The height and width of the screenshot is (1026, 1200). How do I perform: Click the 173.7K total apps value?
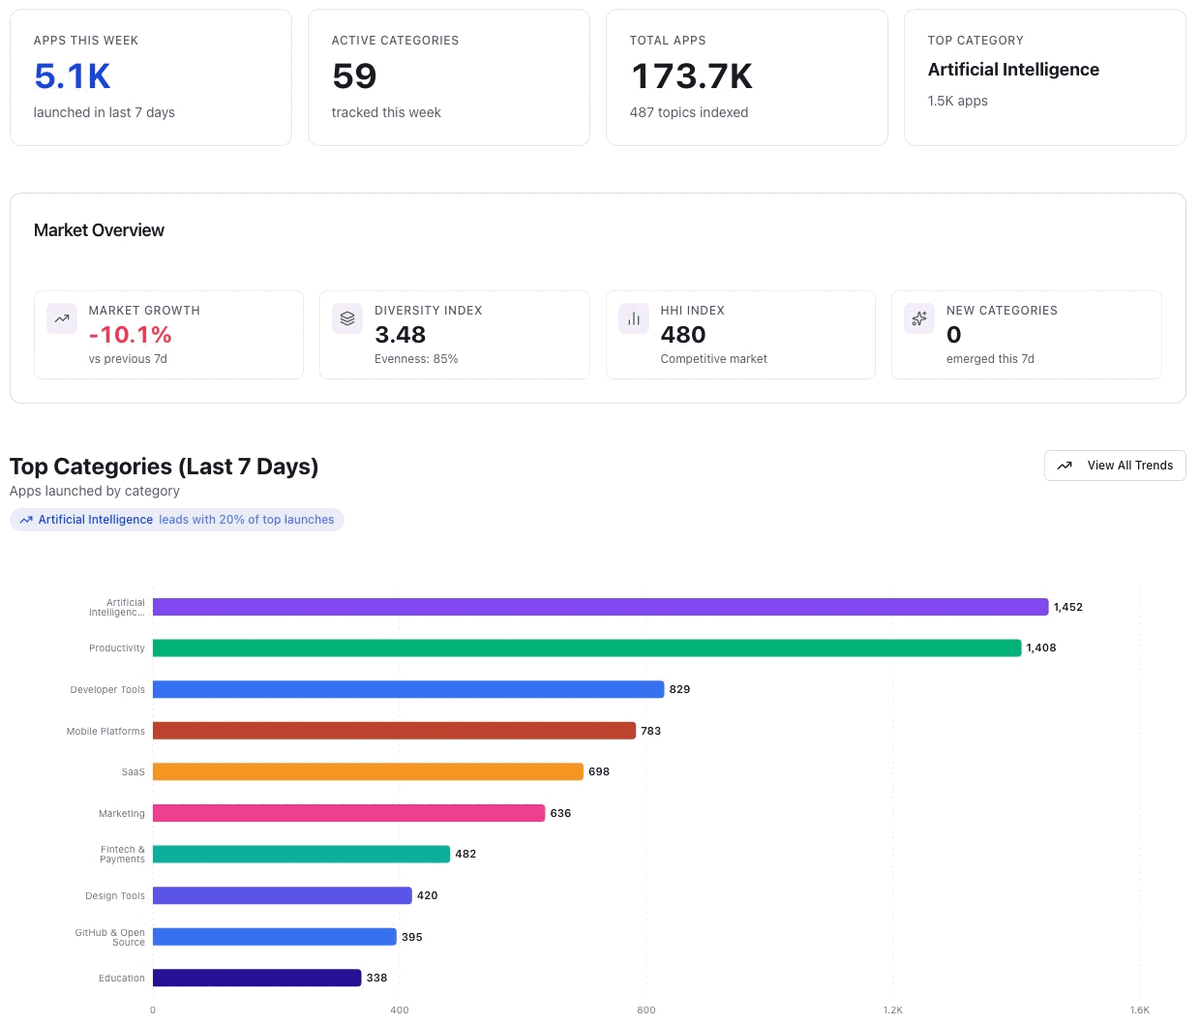click(x=692, y=76)
